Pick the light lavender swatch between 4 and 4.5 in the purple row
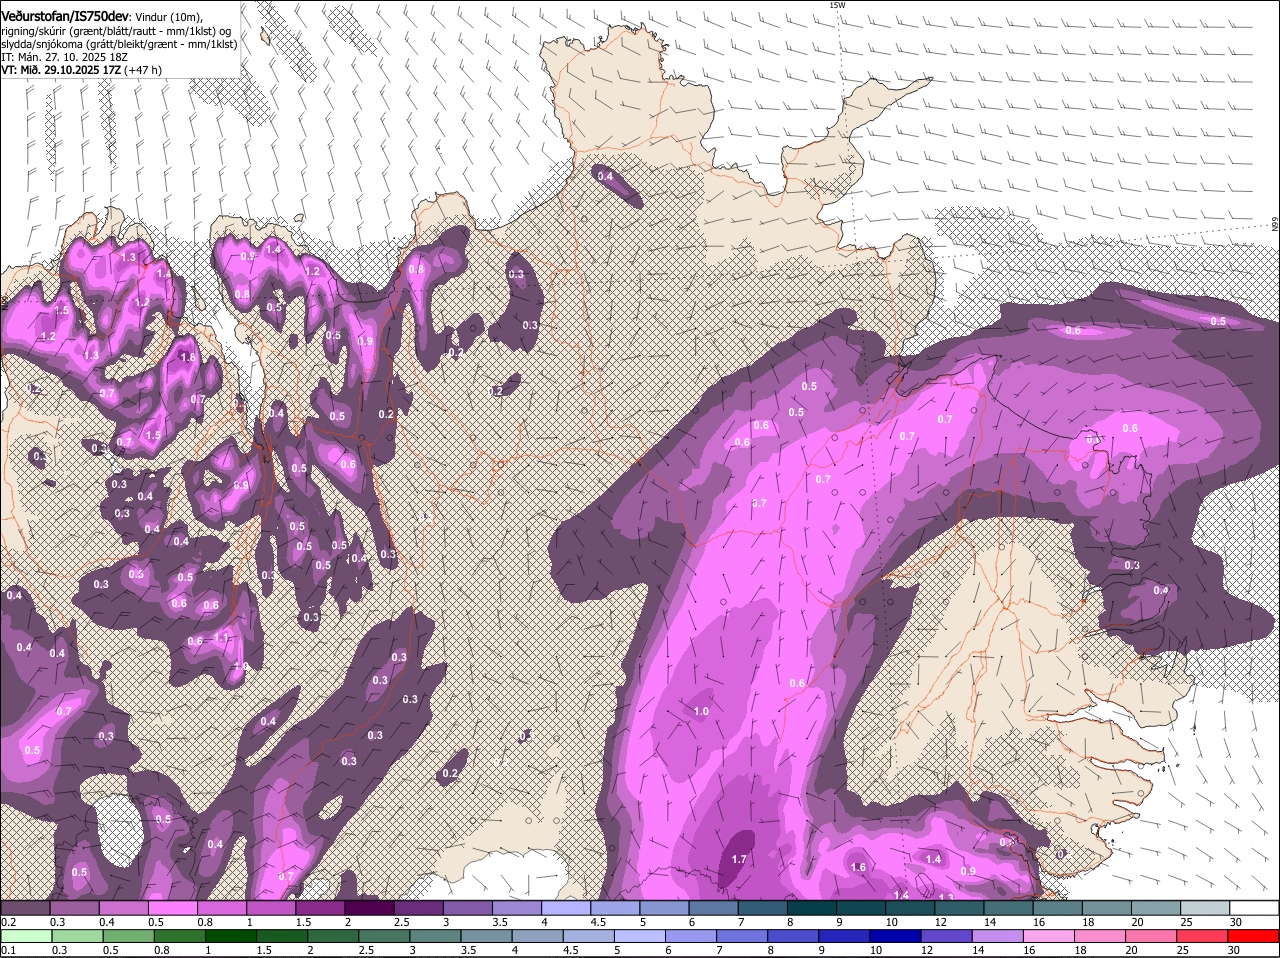Viewport: 1280px width, 958px height. 566,908
